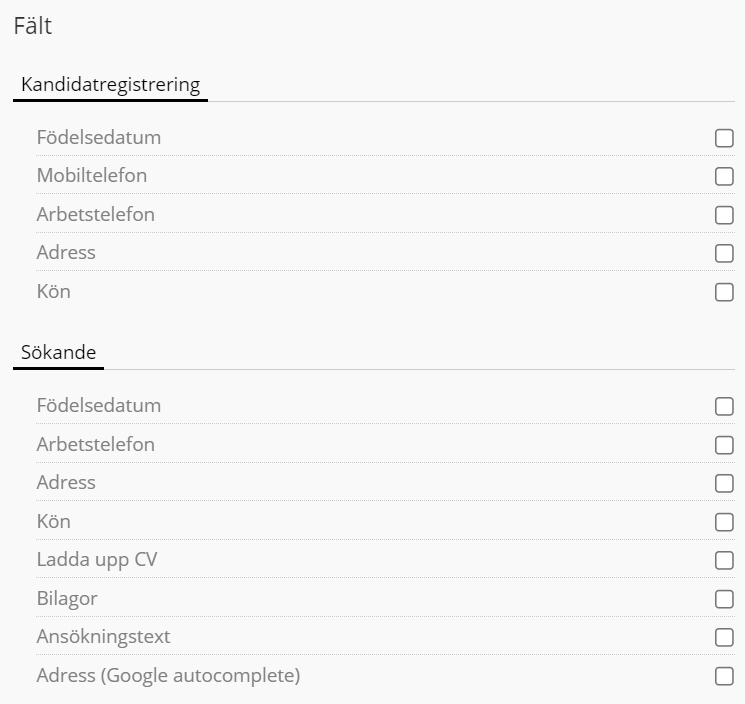This screenshot has height=704, width=745.
Task: Click the Ansökningstext row label
Action: 103,637
